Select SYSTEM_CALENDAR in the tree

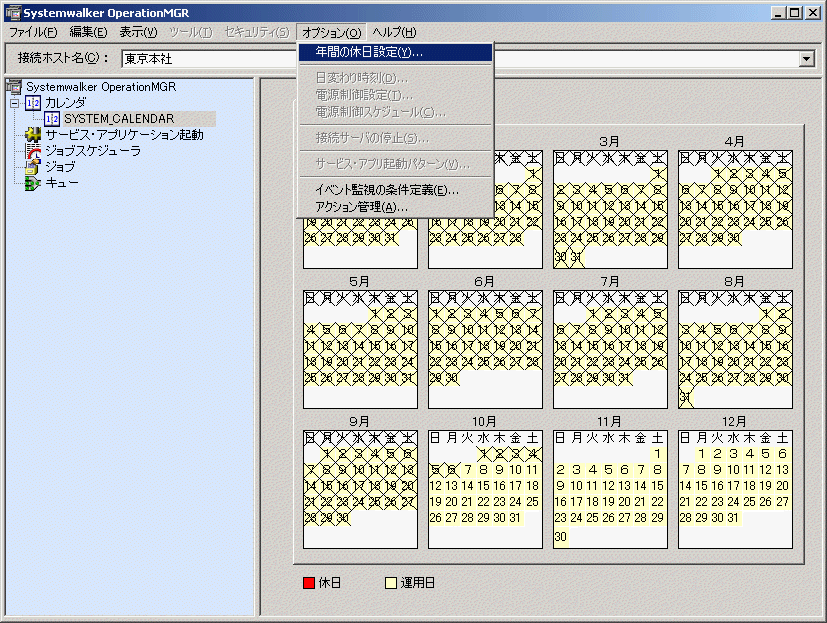119,119
